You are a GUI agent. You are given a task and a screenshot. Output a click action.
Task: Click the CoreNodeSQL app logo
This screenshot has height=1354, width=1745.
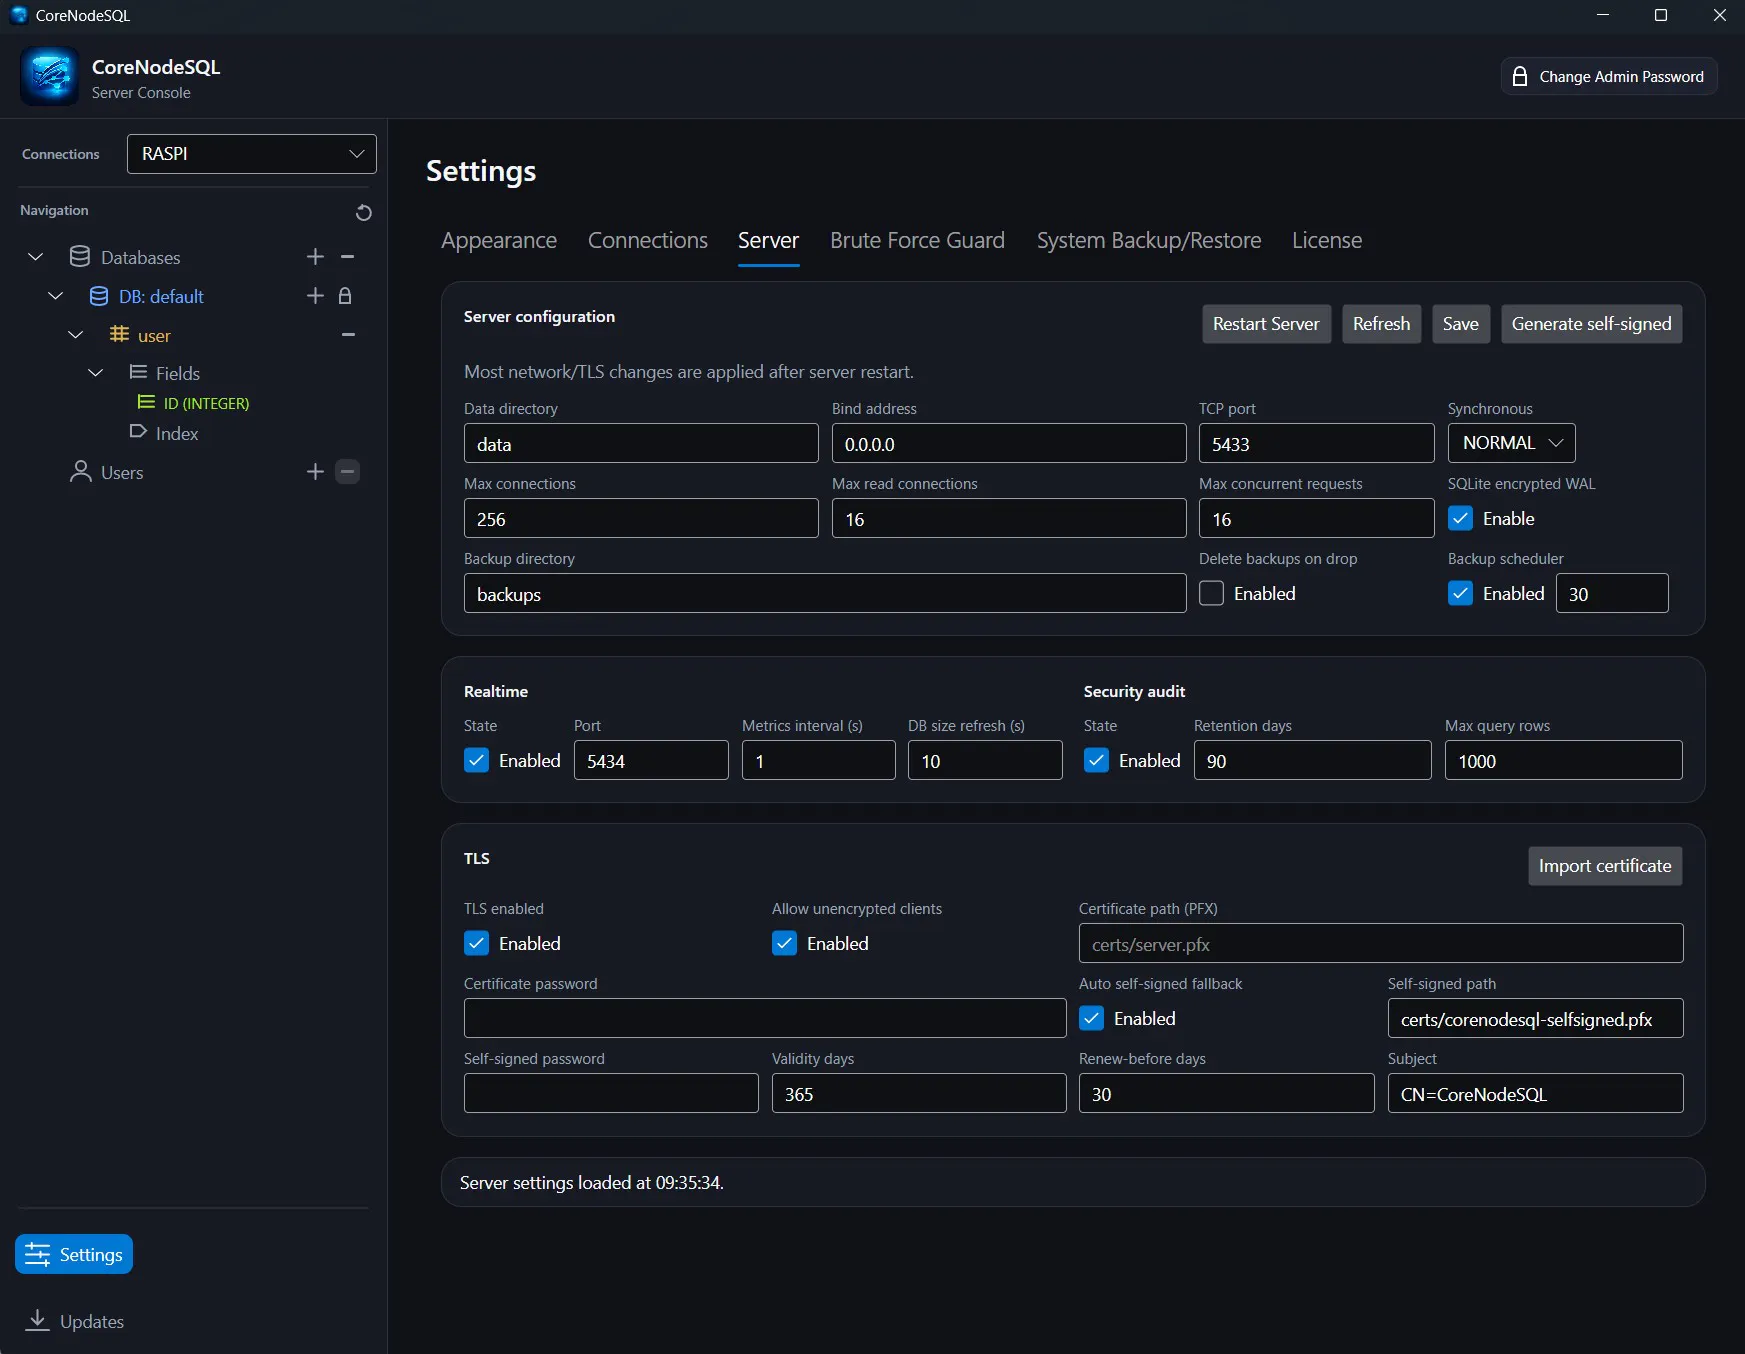coord(49,76)
